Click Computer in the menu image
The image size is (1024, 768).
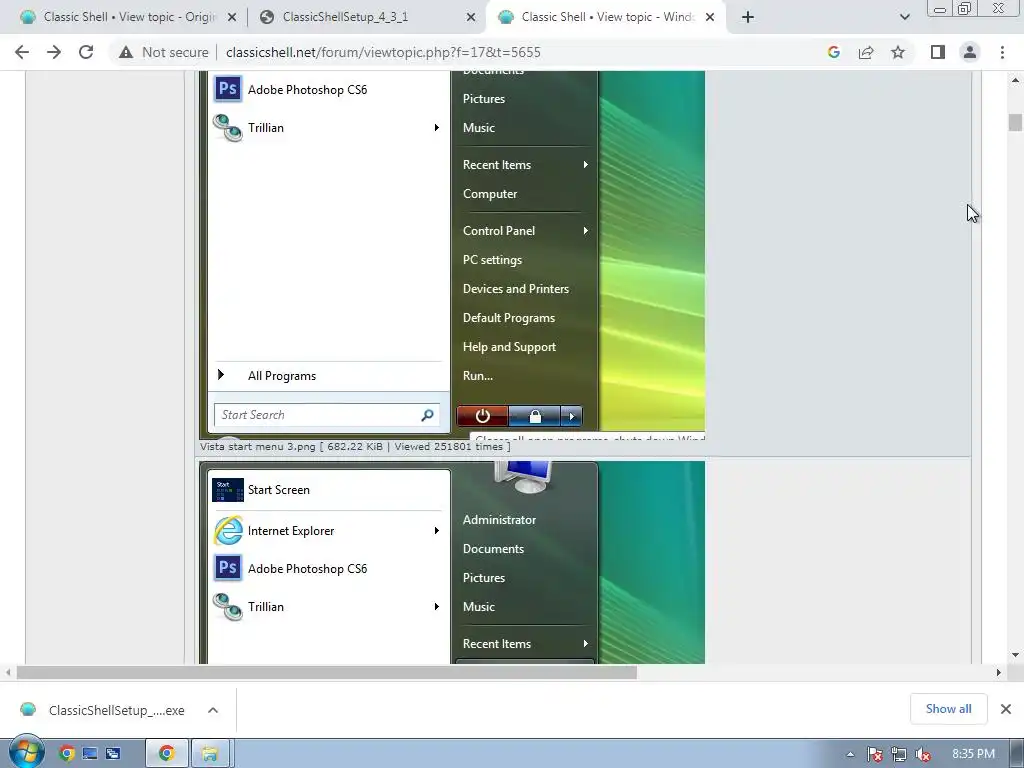click(490, 194)
